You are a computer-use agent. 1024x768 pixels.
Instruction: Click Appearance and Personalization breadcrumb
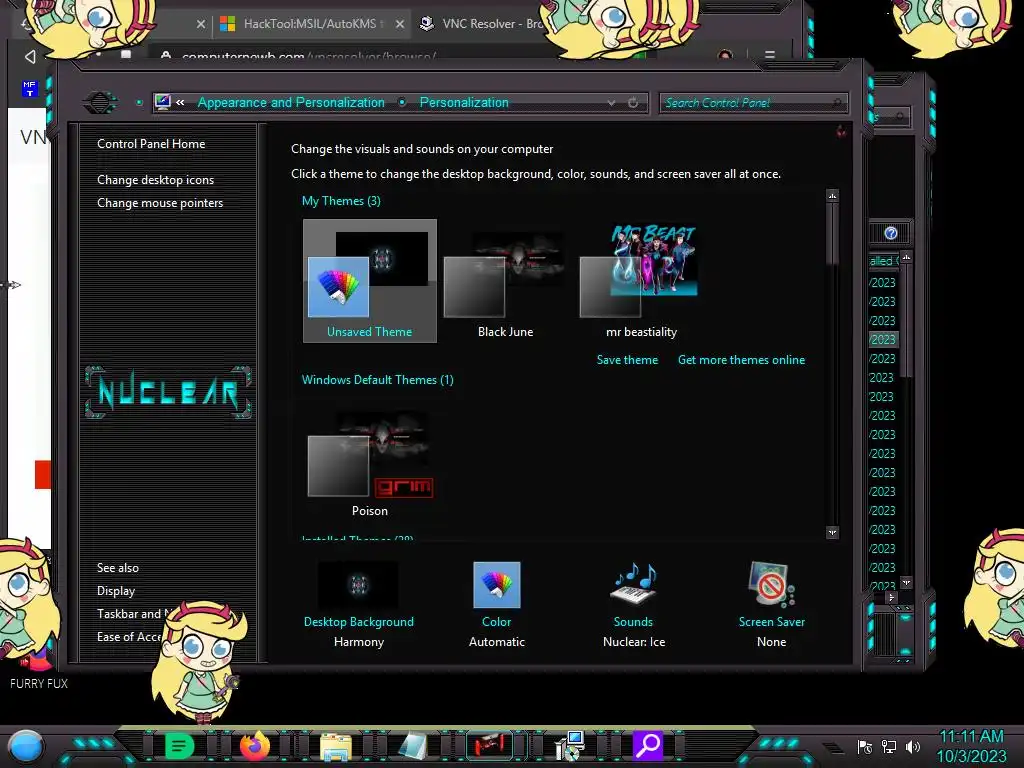[x=291, y=103]
